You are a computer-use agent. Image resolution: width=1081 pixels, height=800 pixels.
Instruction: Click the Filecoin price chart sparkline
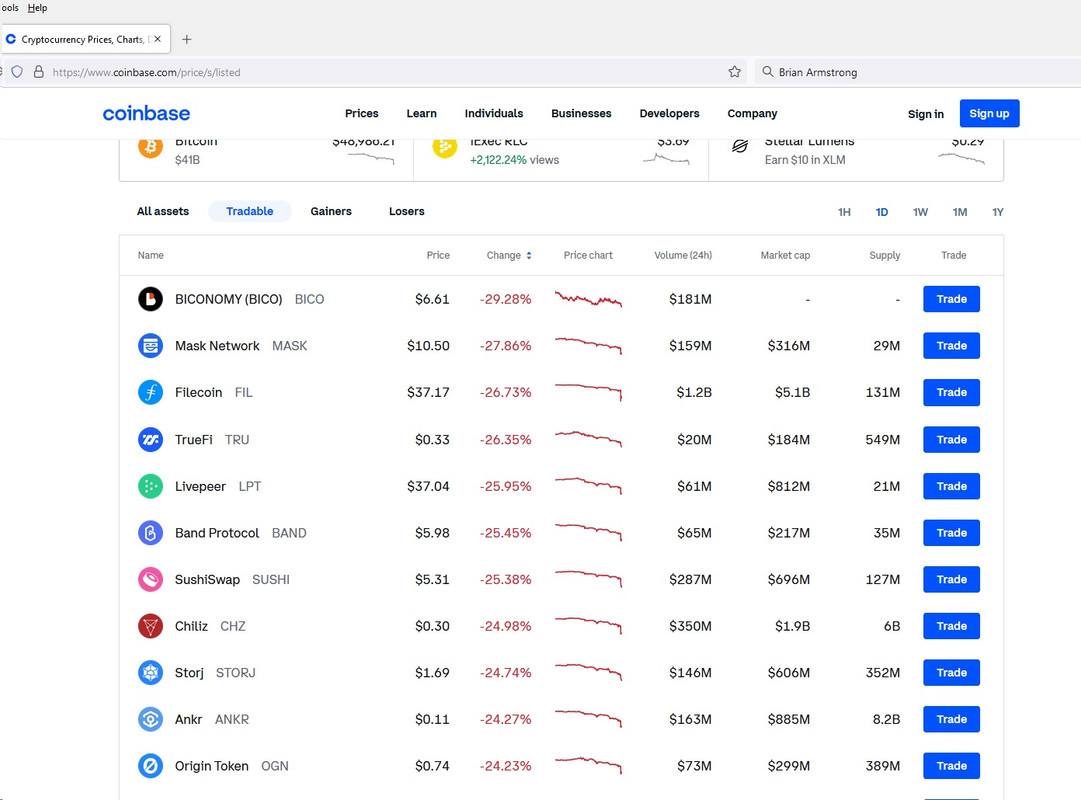(x=588, y=392)
